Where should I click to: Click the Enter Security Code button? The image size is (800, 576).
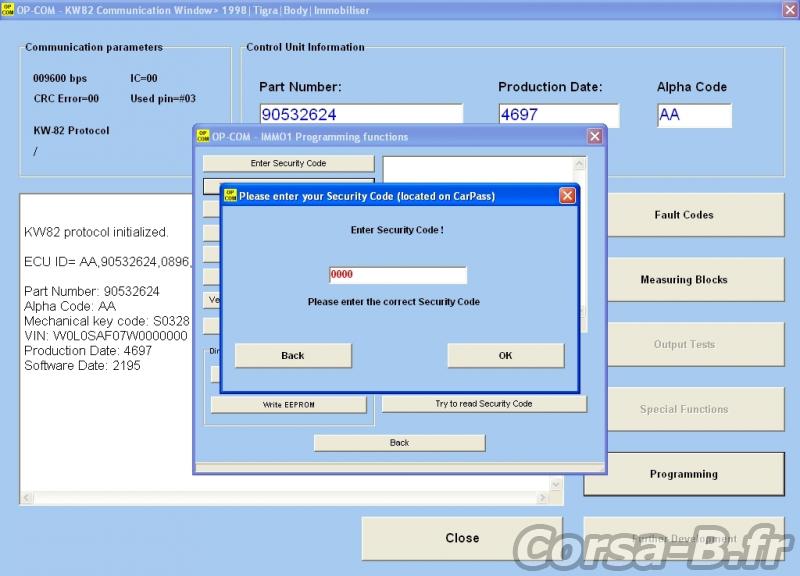[288, 163]
